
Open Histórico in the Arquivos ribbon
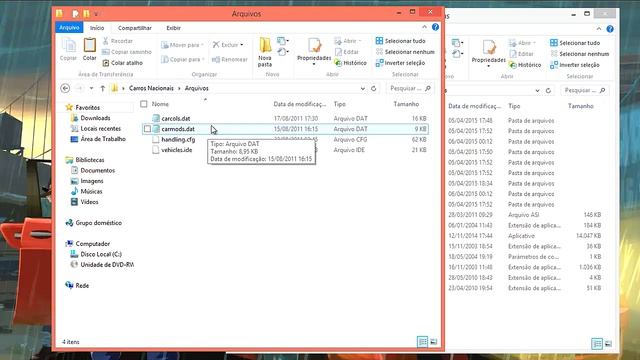point(351,63)
